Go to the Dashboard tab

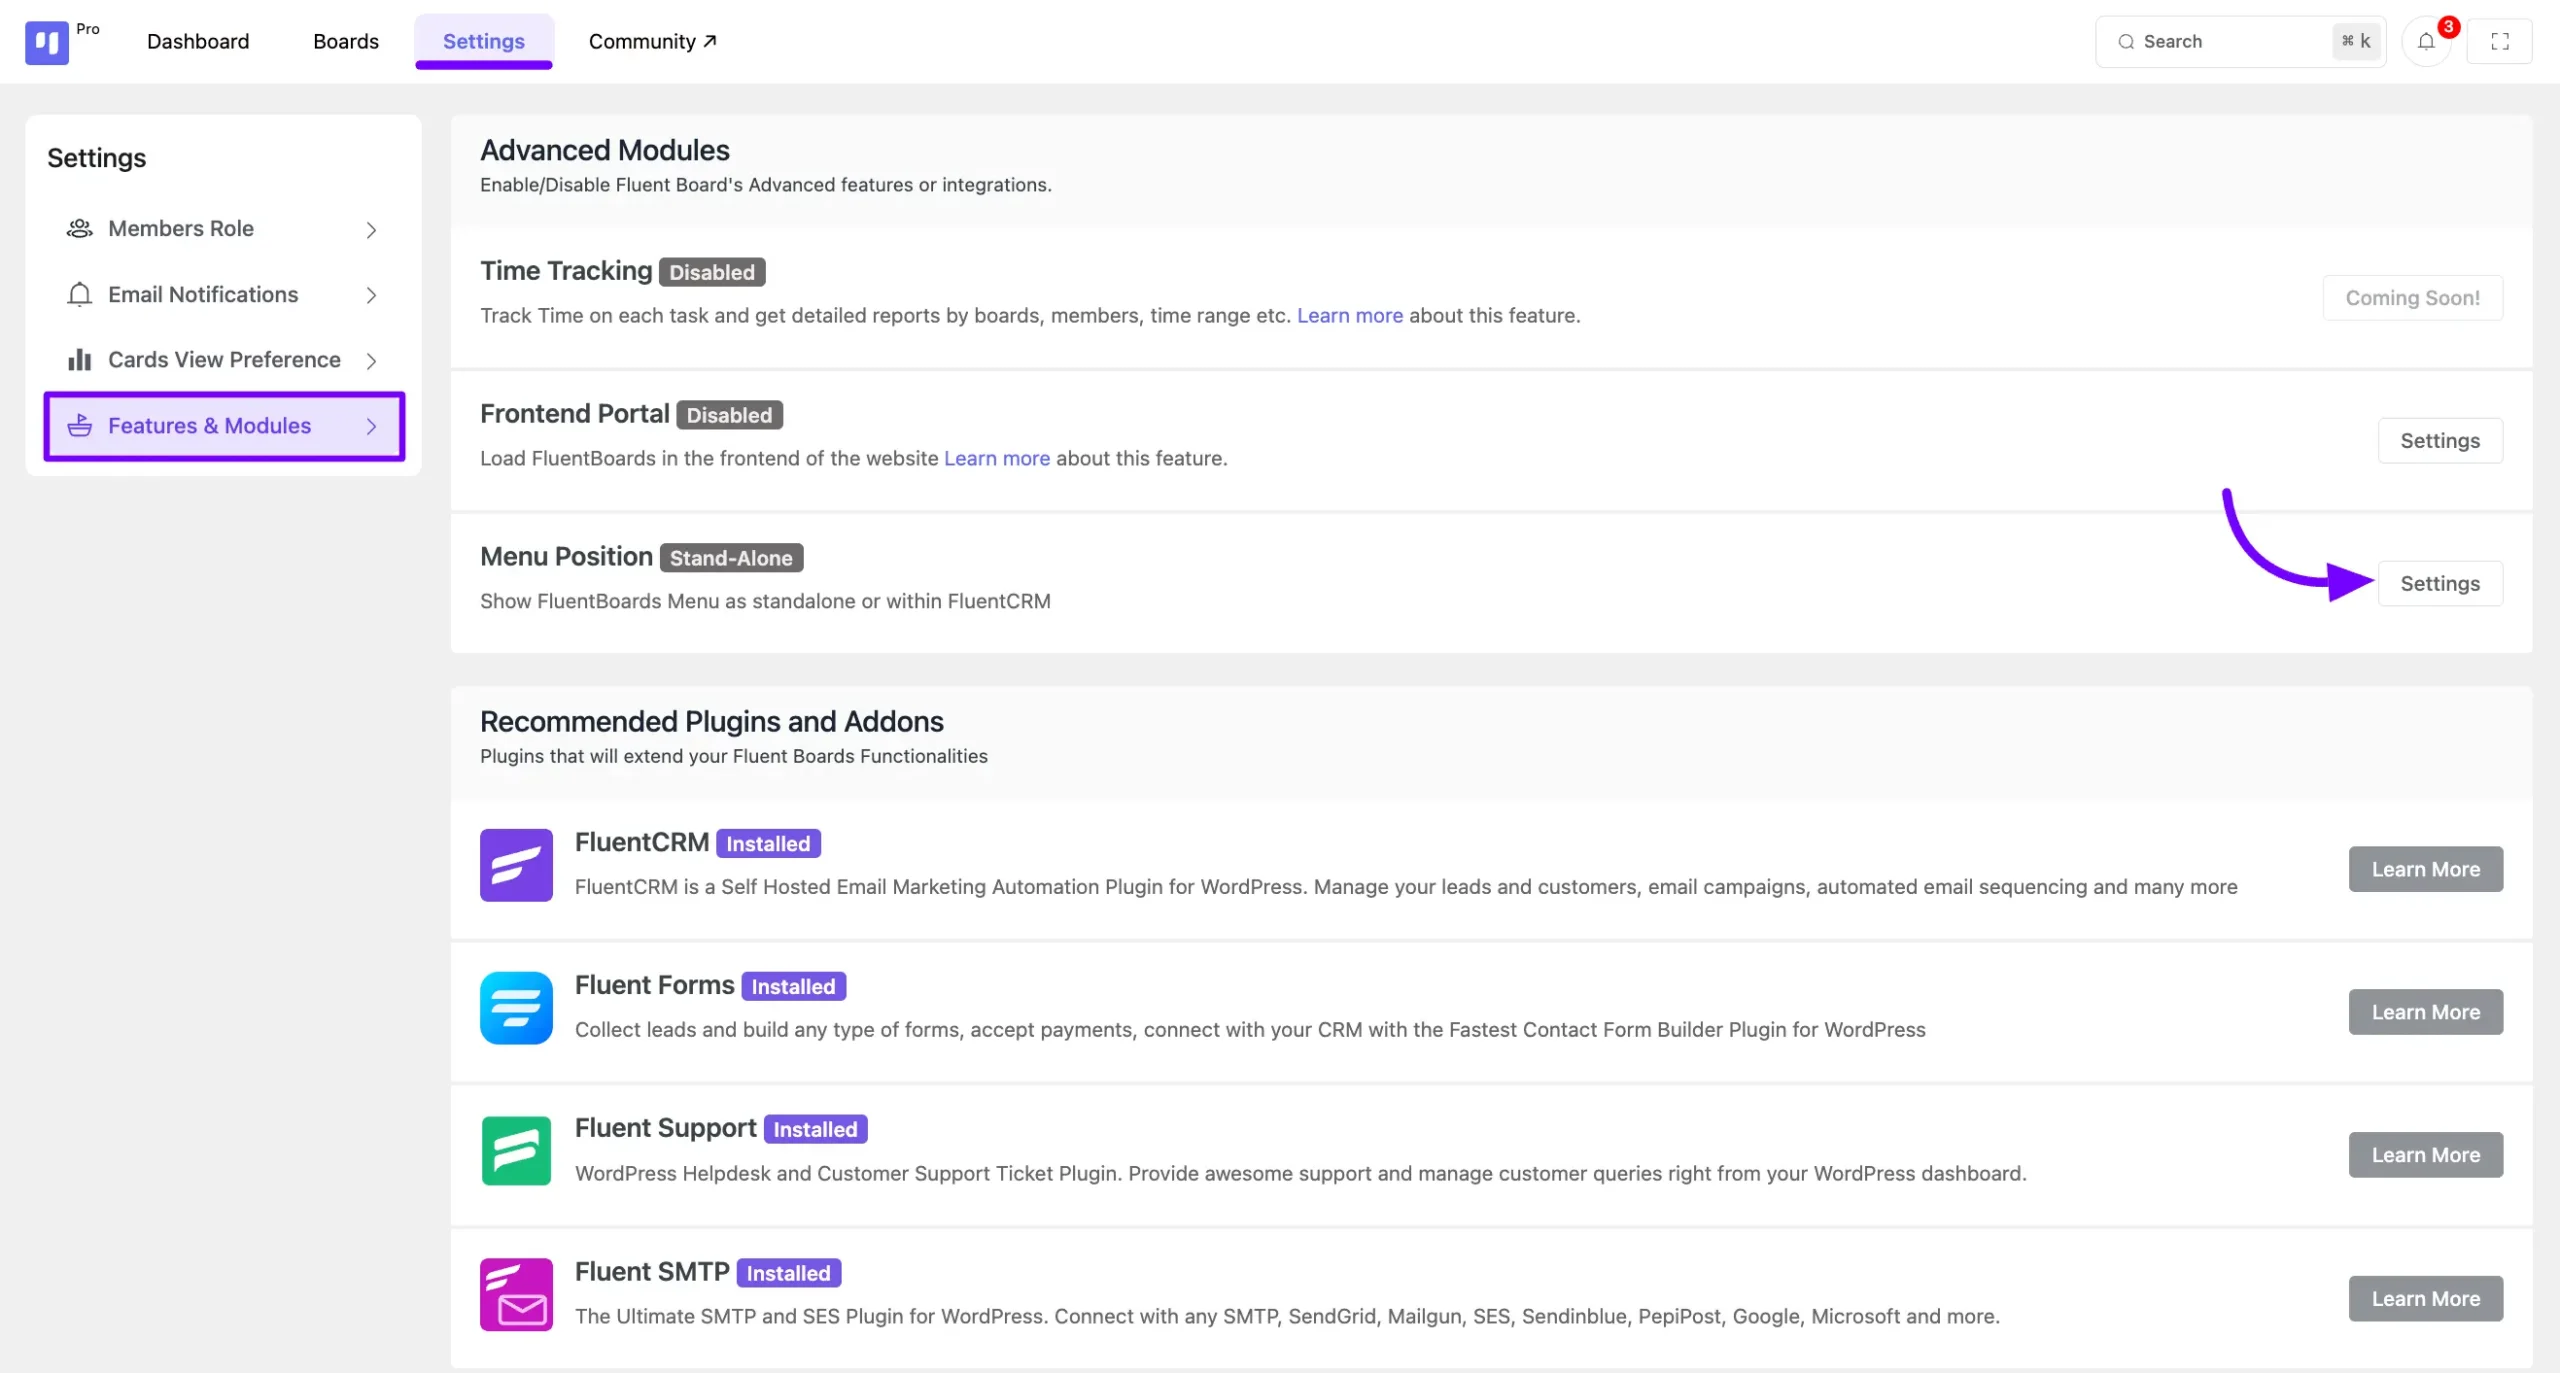tap(198, 42)
